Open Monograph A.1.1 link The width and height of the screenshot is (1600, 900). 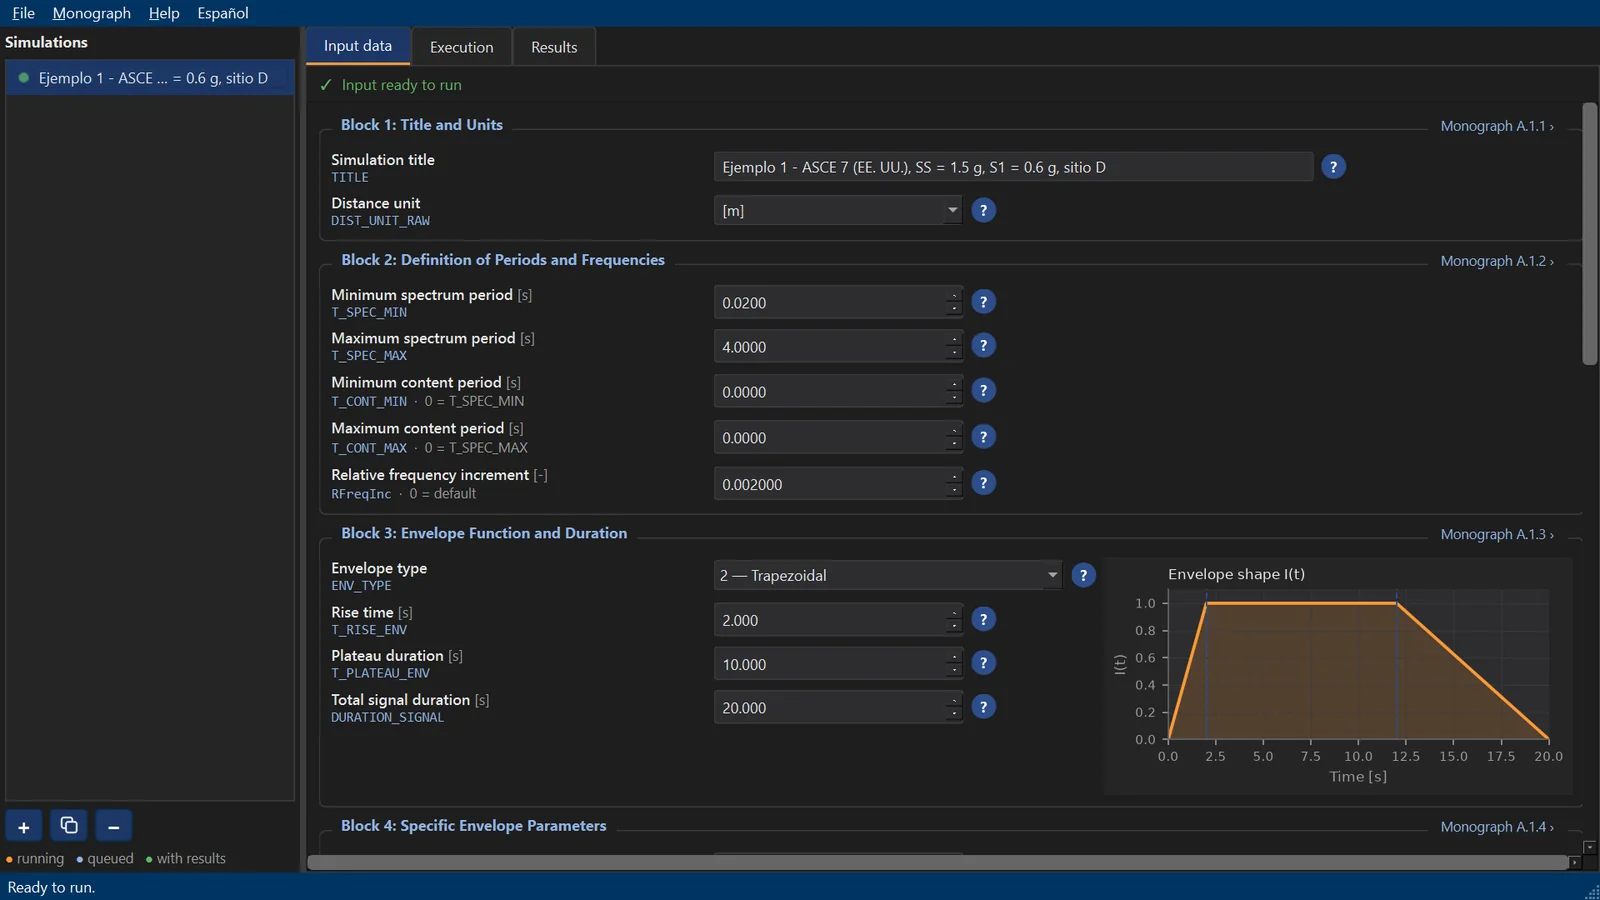point(1497,126)
